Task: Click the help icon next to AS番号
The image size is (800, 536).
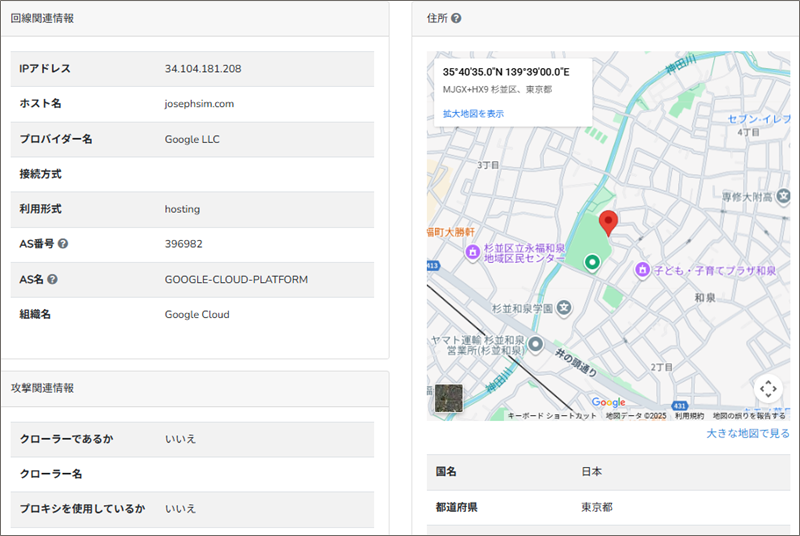Action: point(63,244)
